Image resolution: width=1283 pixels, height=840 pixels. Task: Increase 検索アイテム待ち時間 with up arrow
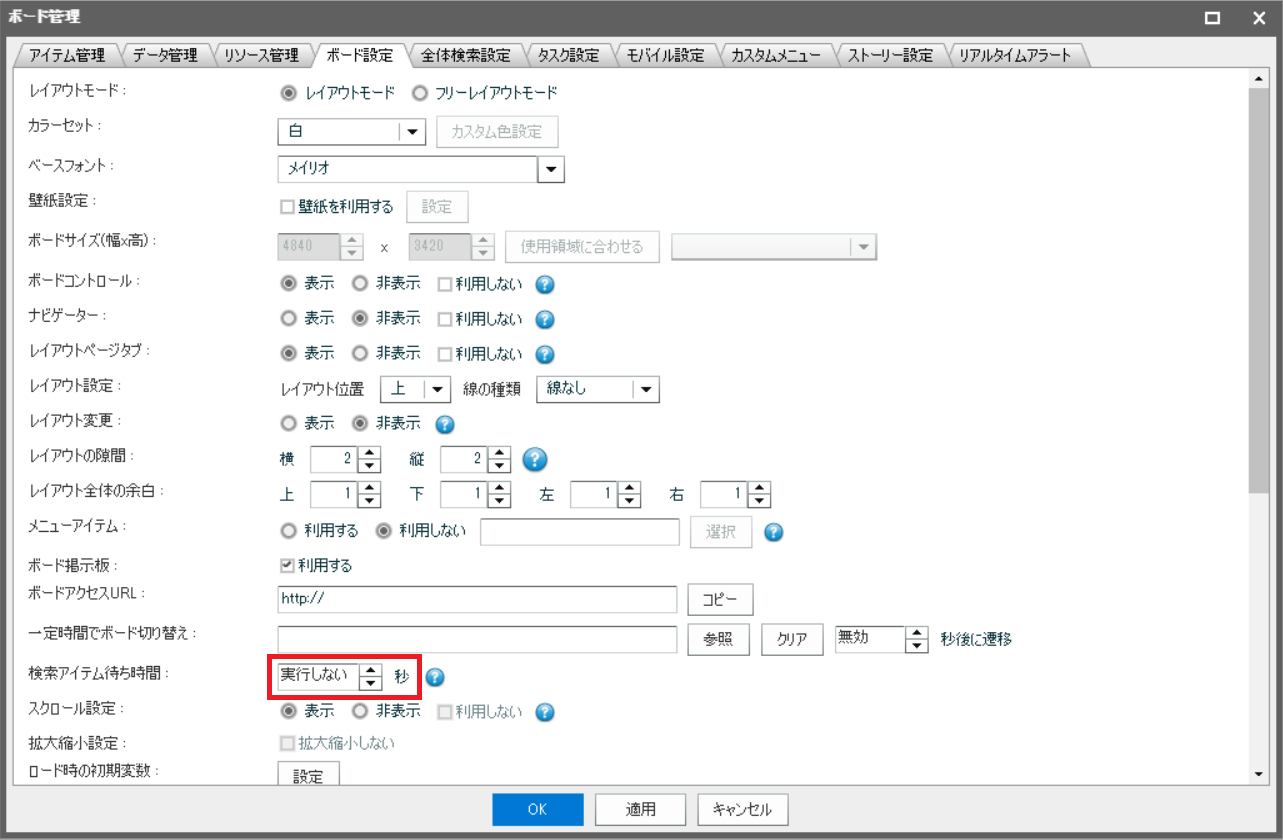pos(371,670)
